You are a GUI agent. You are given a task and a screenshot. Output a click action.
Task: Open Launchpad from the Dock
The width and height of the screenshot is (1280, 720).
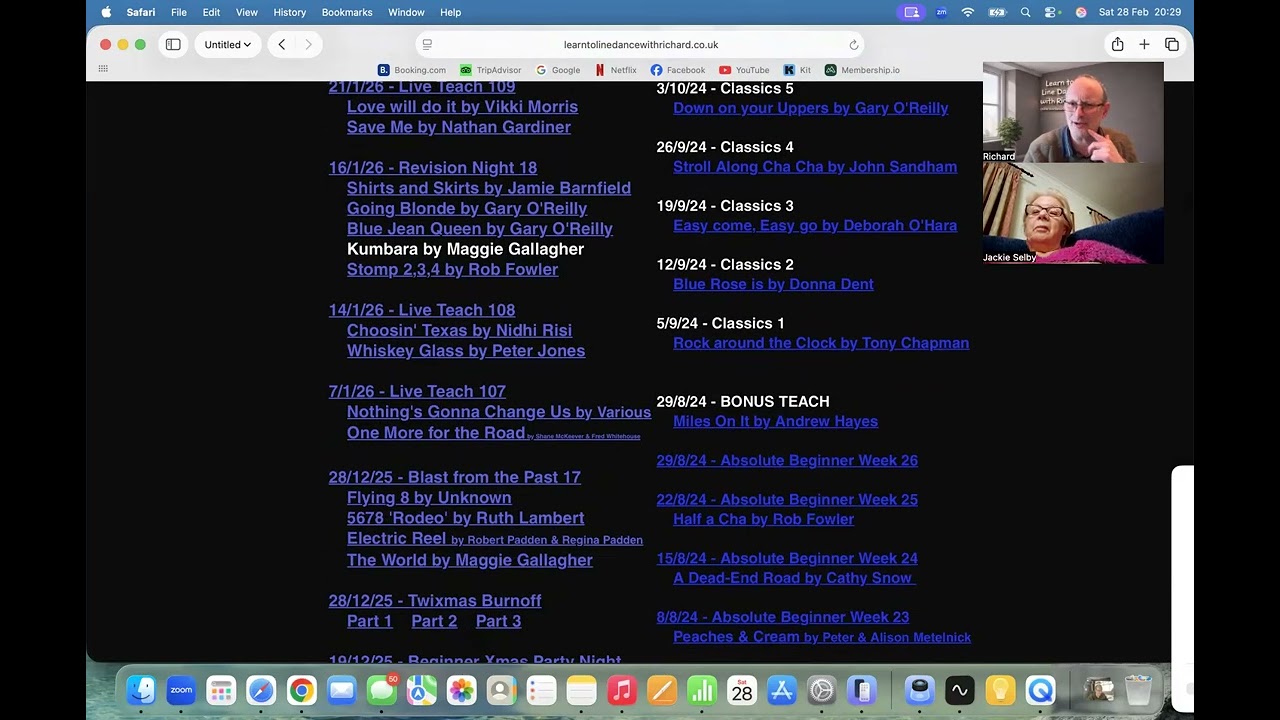click(x=221, y=690)
